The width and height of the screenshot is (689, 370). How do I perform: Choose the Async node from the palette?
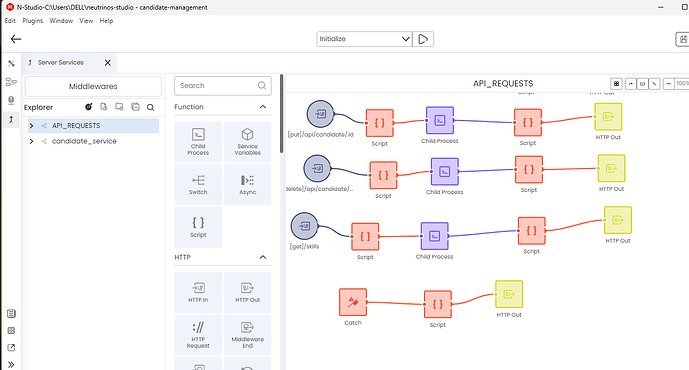click(247, 185)
